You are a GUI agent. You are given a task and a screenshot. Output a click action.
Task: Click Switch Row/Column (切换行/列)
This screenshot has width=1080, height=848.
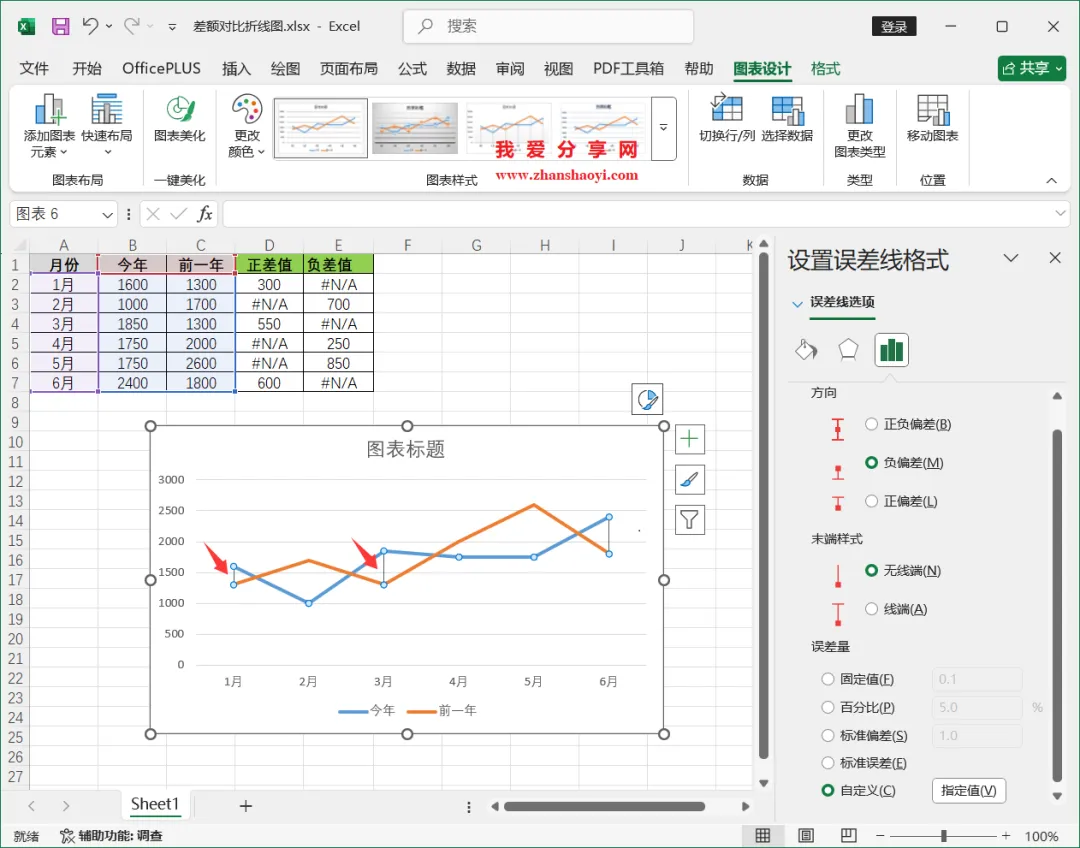(727, 118)
